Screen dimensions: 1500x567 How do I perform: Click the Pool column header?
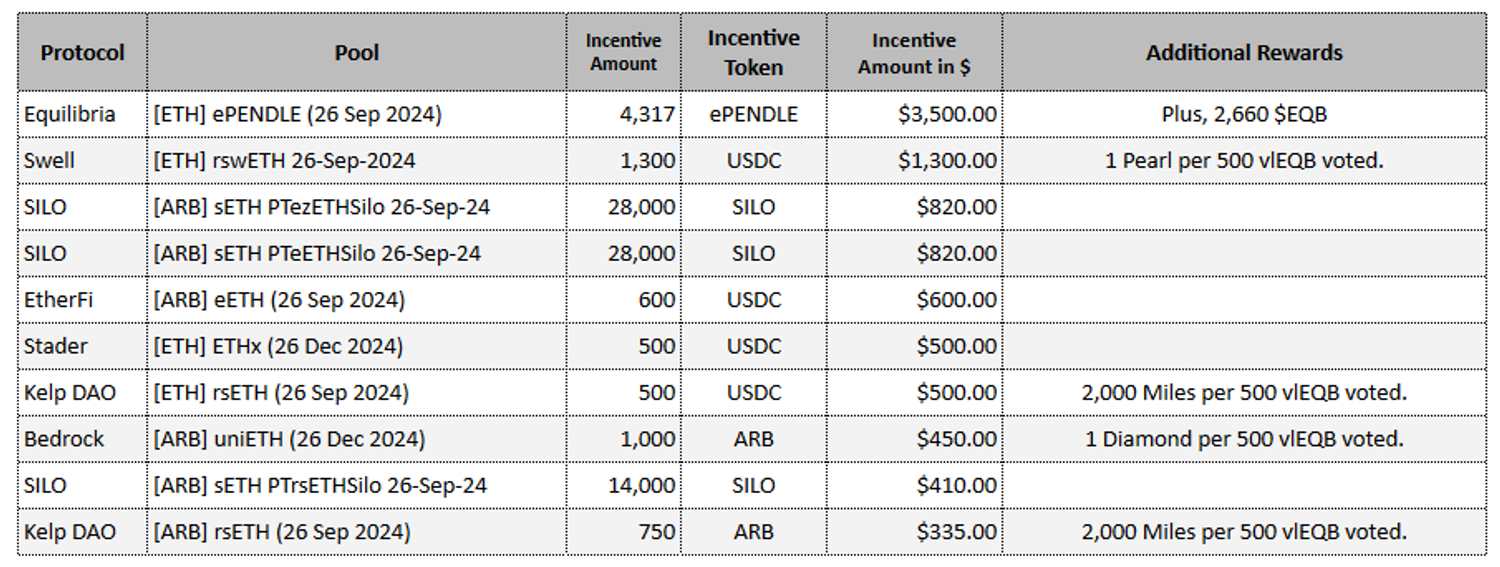tap(357, 53)
